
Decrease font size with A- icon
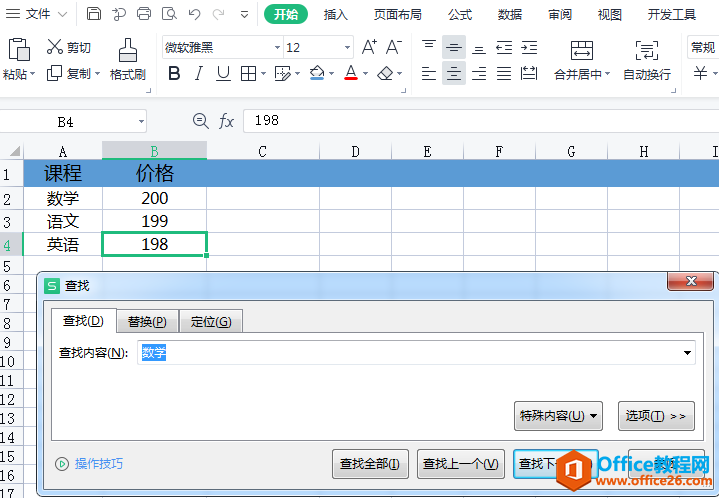pos(393,47)
